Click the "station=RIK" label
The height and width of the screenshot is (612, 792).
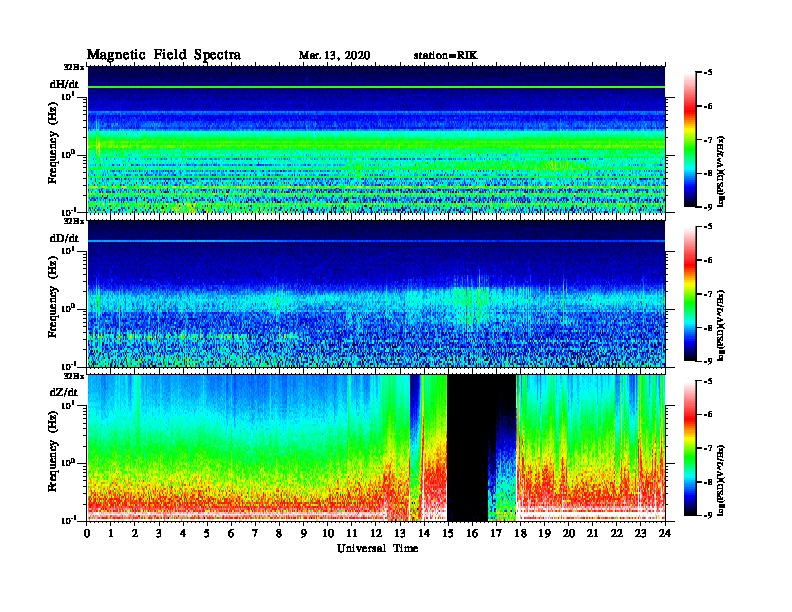(x=445, y=56)
